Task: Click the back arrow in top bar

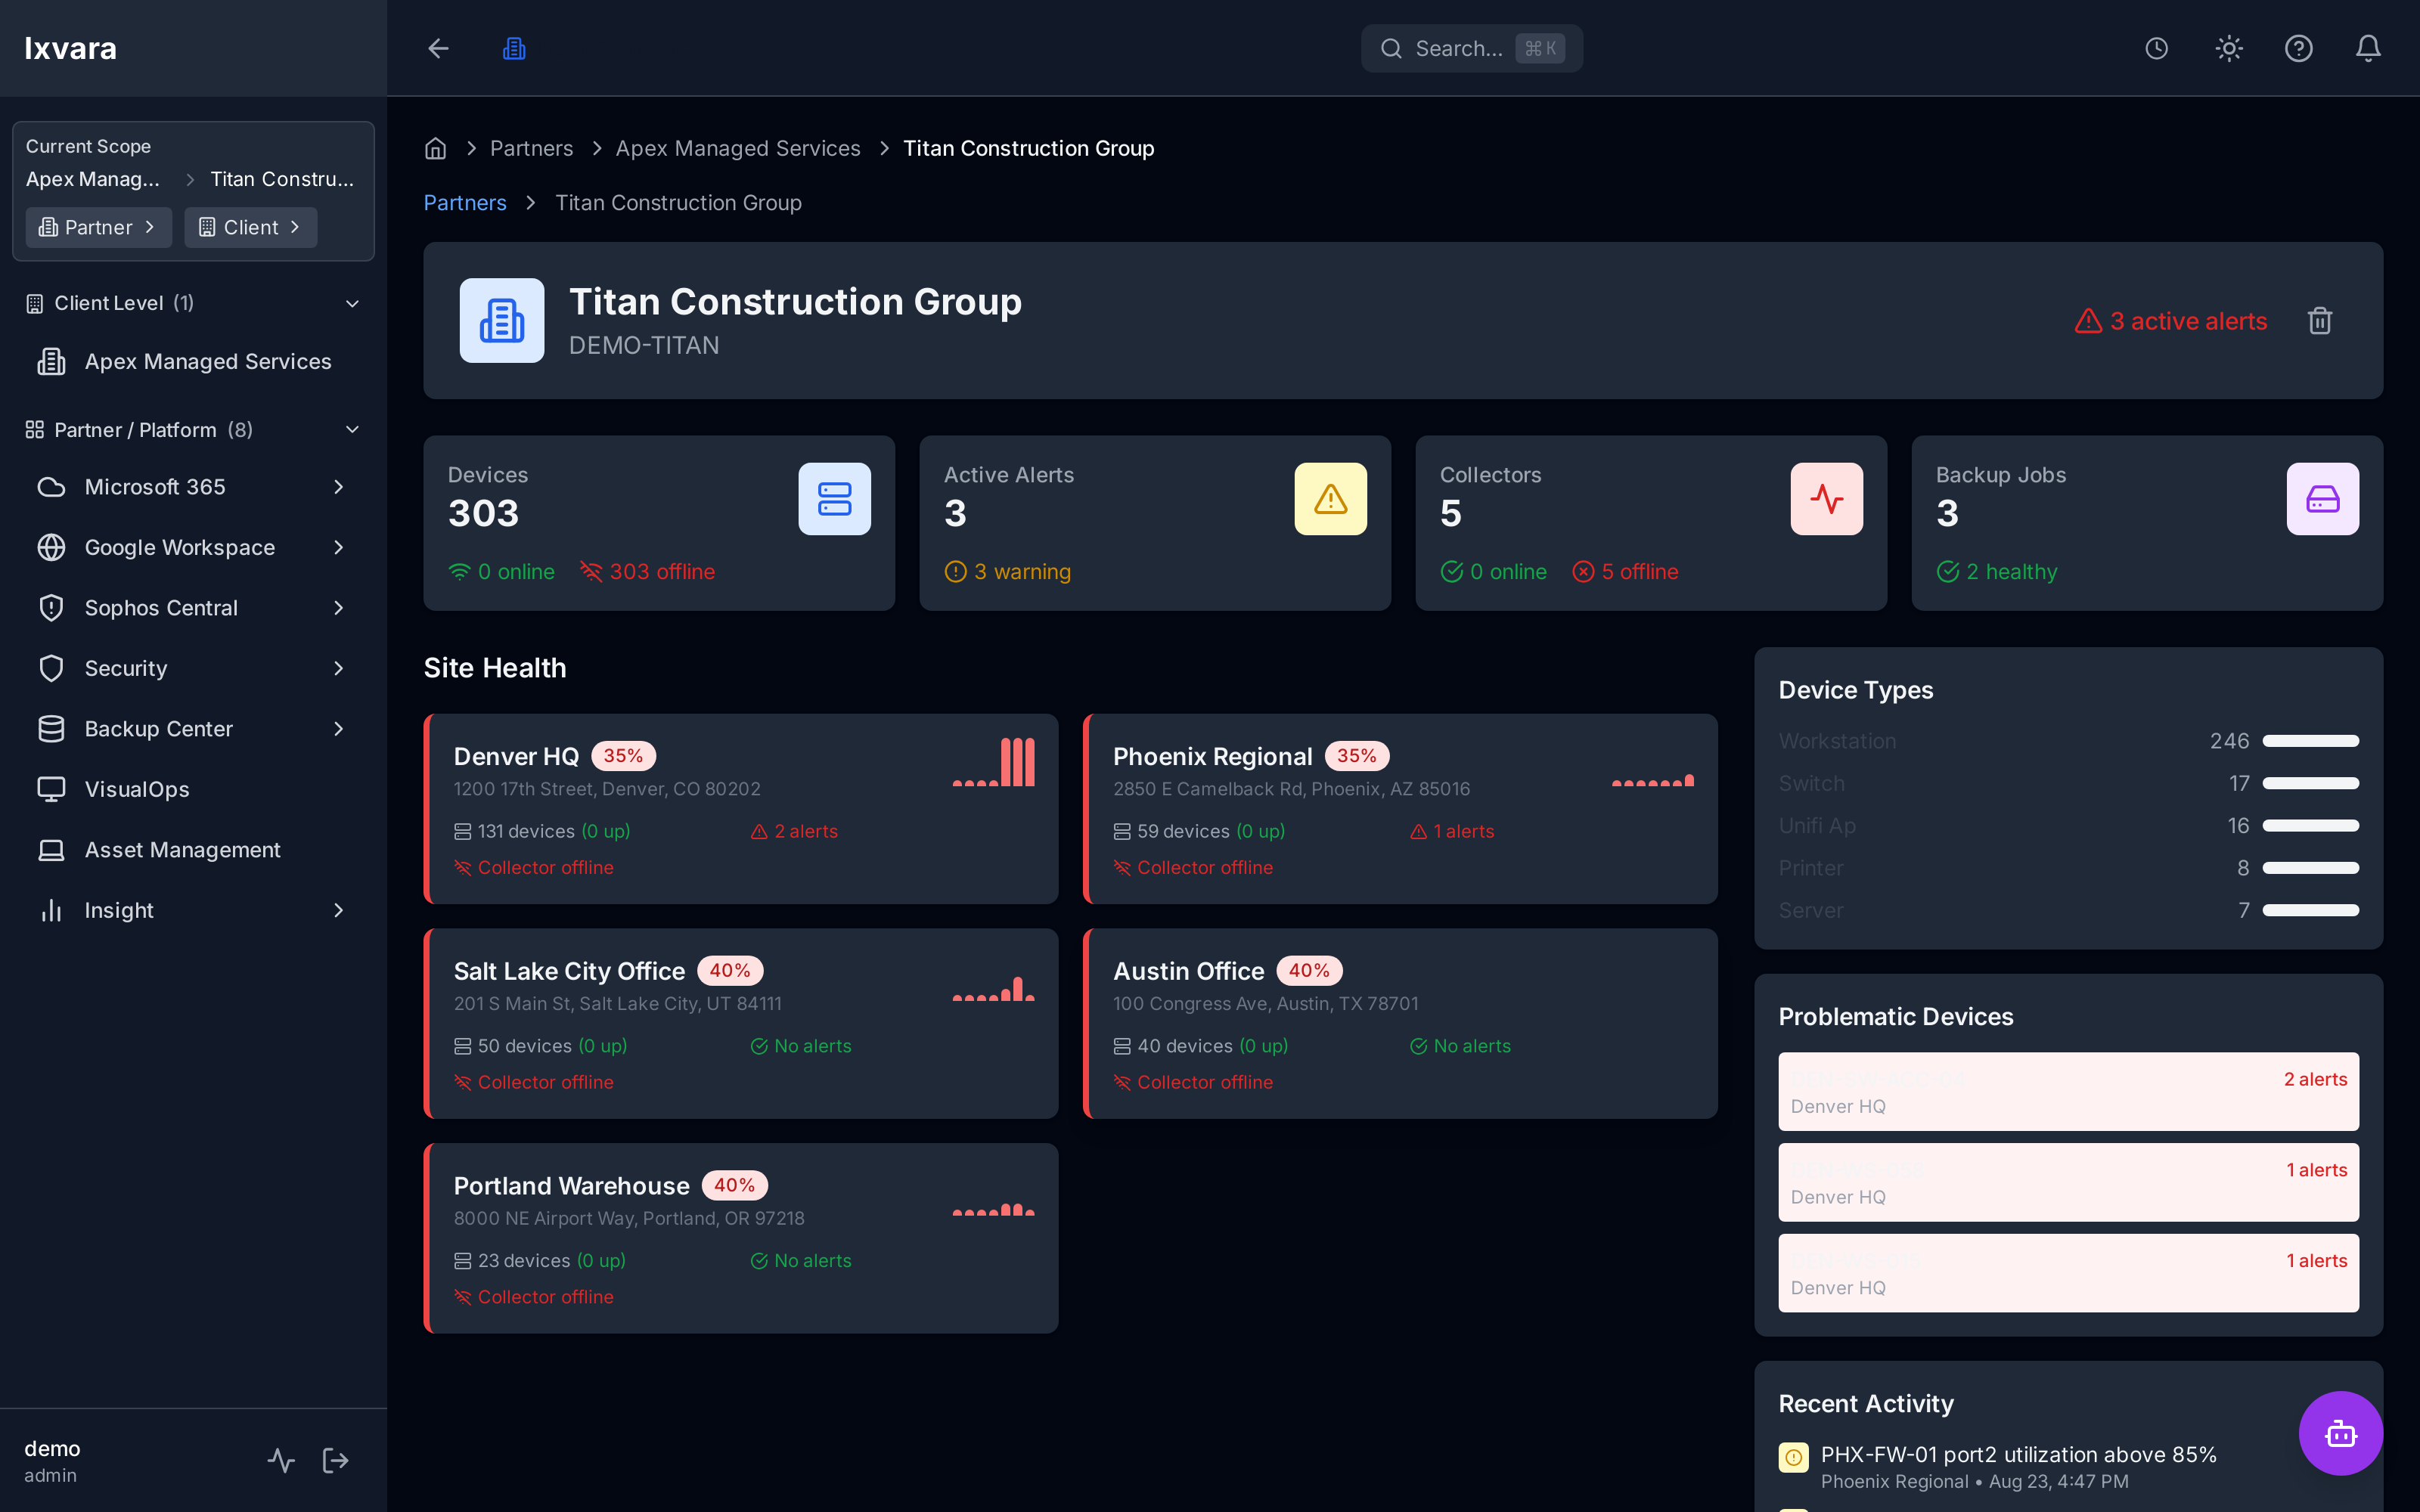Action: pyautogui.click(x=438, y=48)
